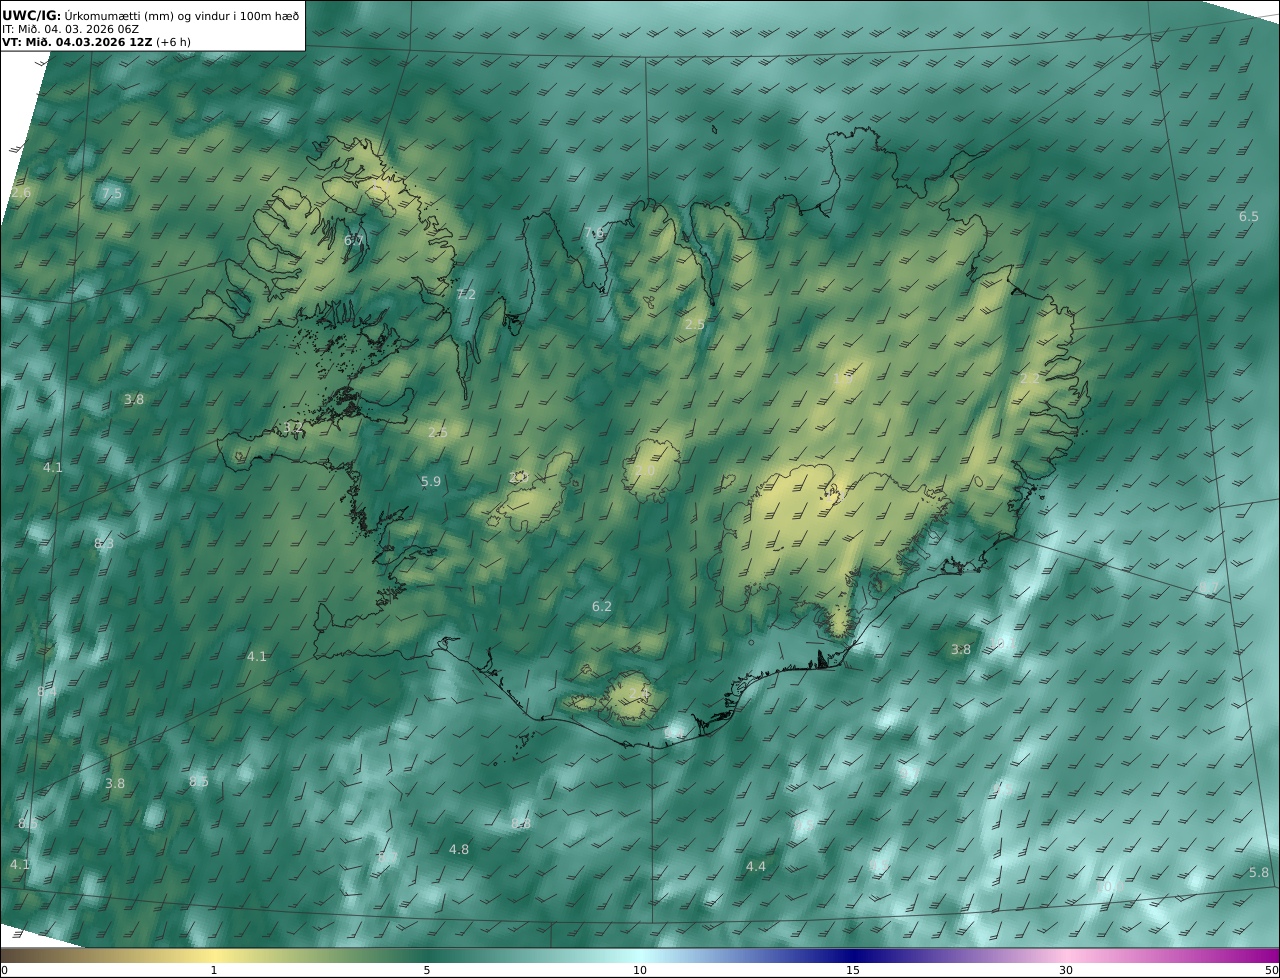
Task: Click the 7.6 value on the north coast
Action: pyautogui.click(x=595, y=234)
